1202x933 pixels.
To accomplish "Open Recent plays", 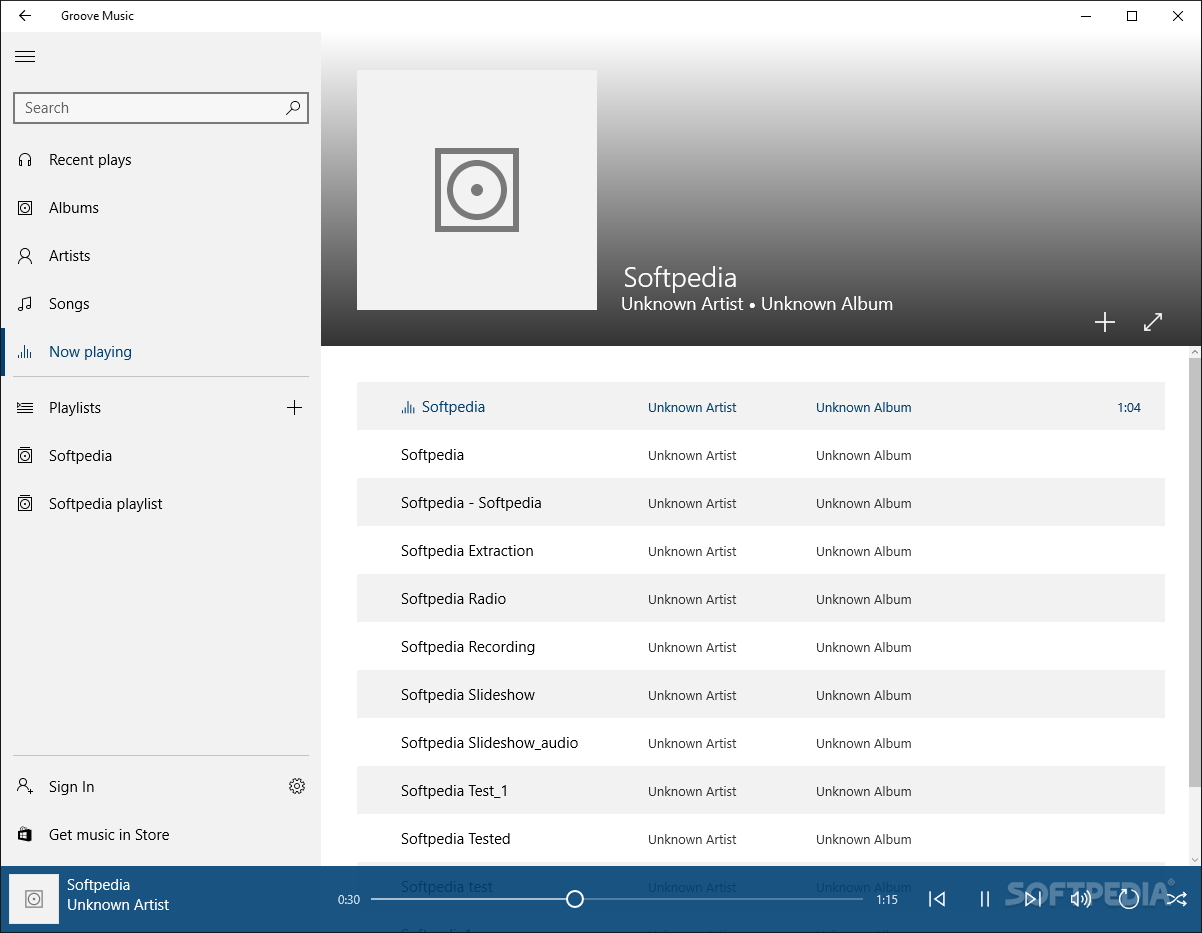I will [x=161, y=160].
